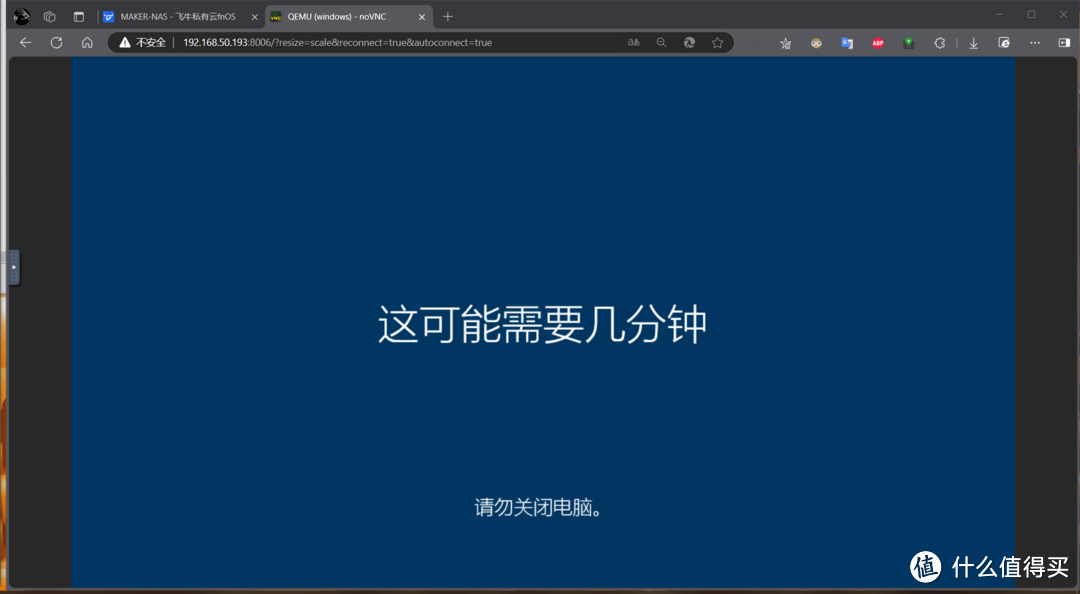Open the Copilot icon in the address bar
Viewport: 1080px width, 594px height.
(689, 42)
